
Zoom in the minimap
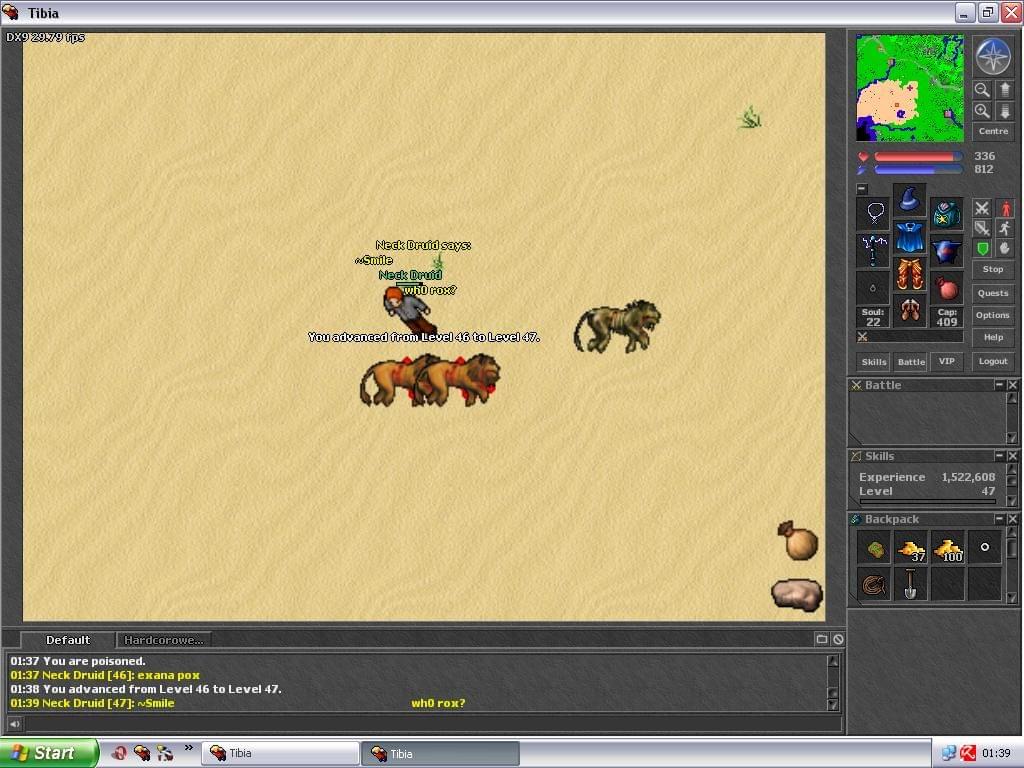point(982,111)
